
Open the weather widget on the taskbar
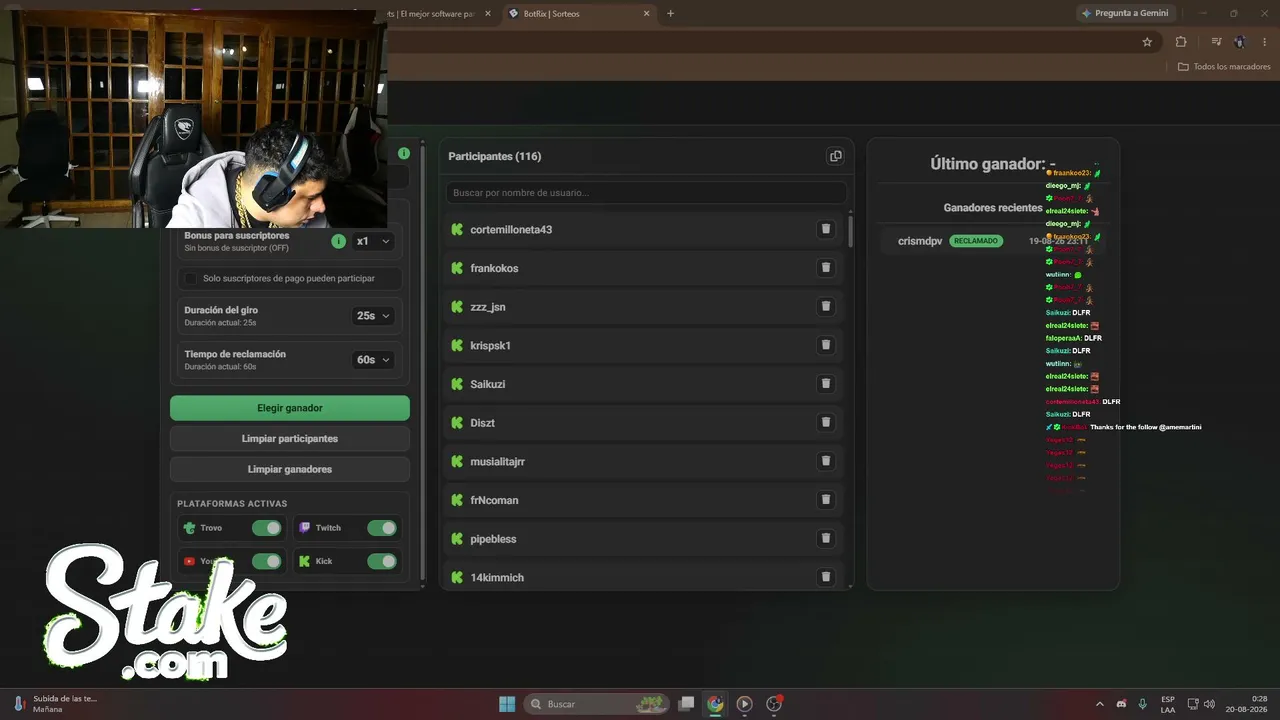point(56,704)
